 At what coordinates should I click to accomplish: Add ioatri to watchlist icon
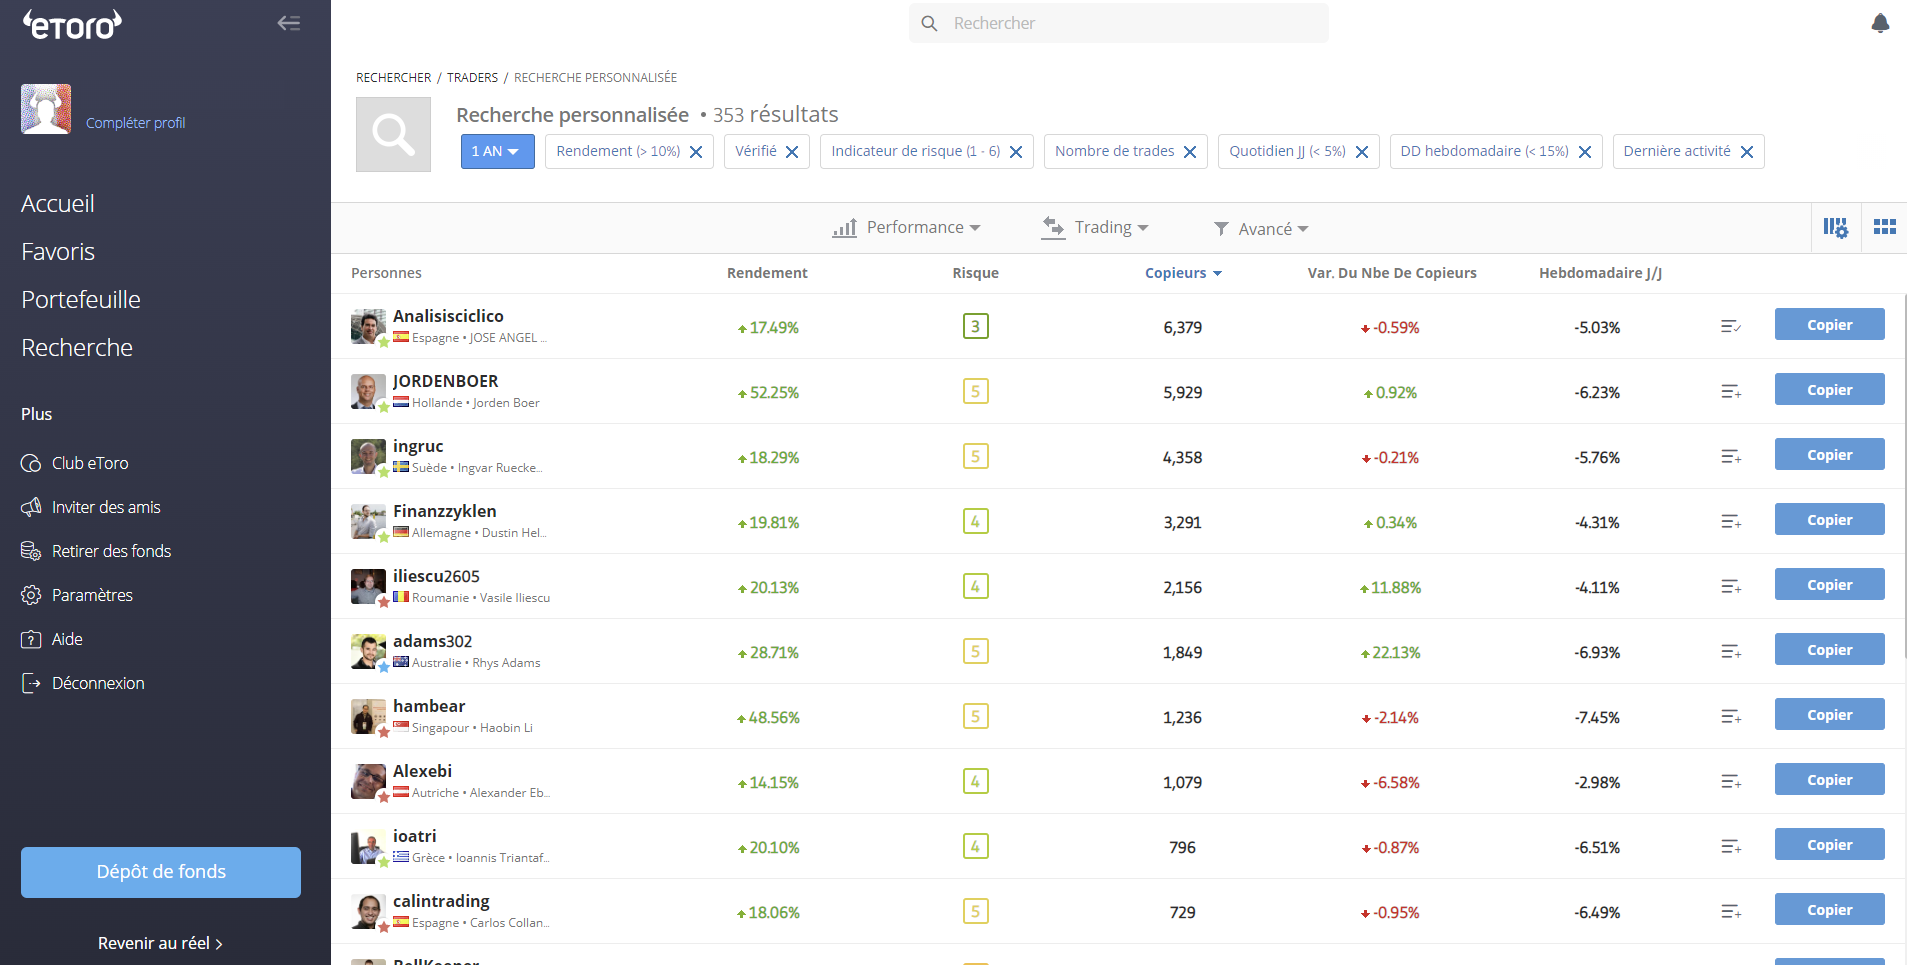click(x=1731, y=847)
